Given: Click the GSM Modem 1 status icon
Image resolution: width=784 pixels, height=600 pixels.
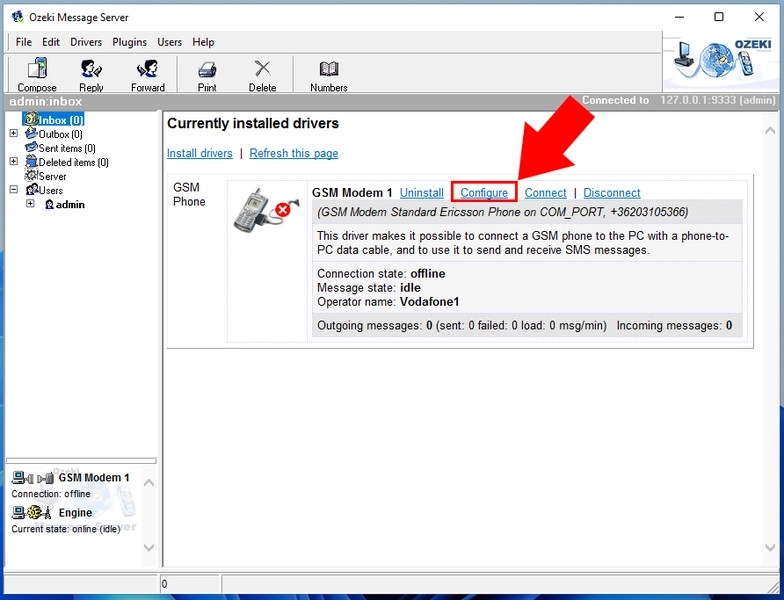Looking at the screenshot, I should [32, 478].
